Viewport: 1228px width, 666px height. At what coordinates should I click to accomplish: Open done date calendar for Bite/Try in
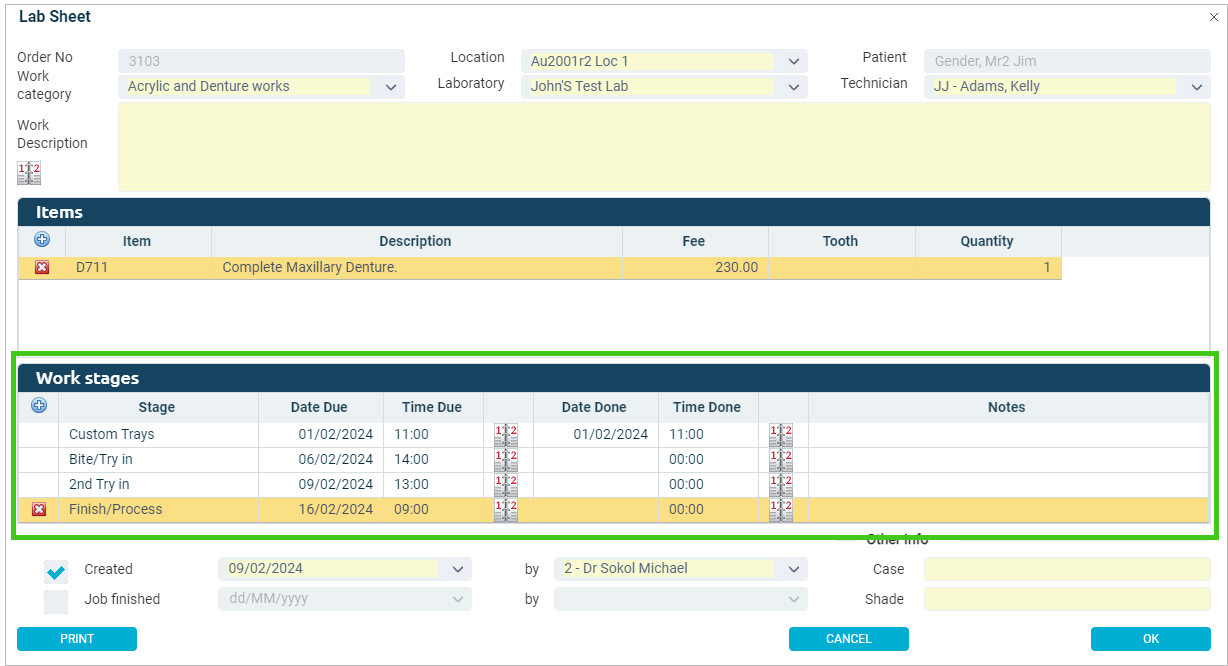tap(781, 460)
